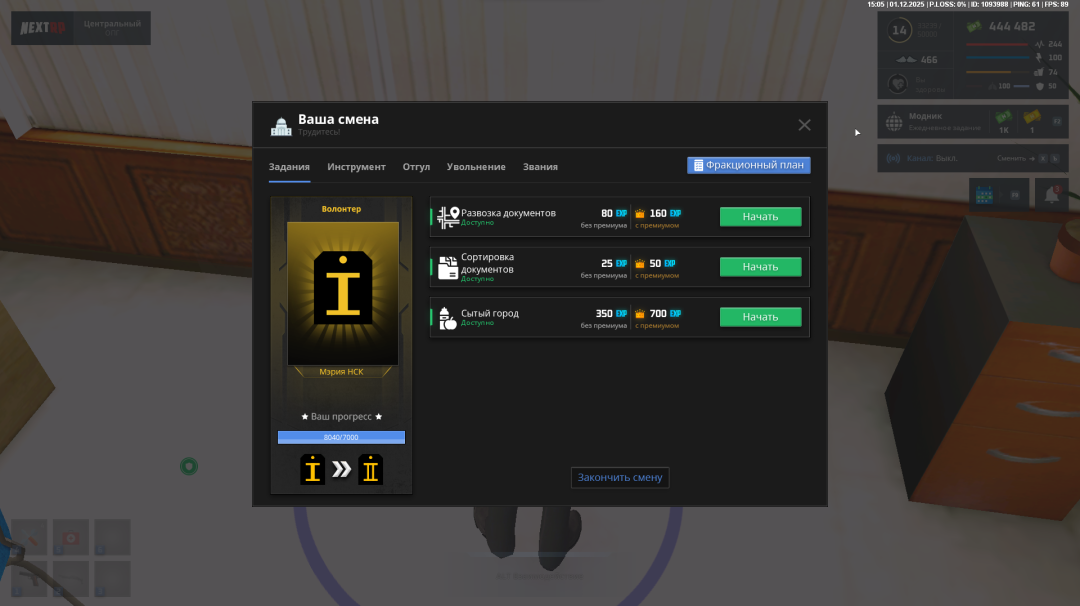Click the large Волонтер rank emblem

coord(342,288)
